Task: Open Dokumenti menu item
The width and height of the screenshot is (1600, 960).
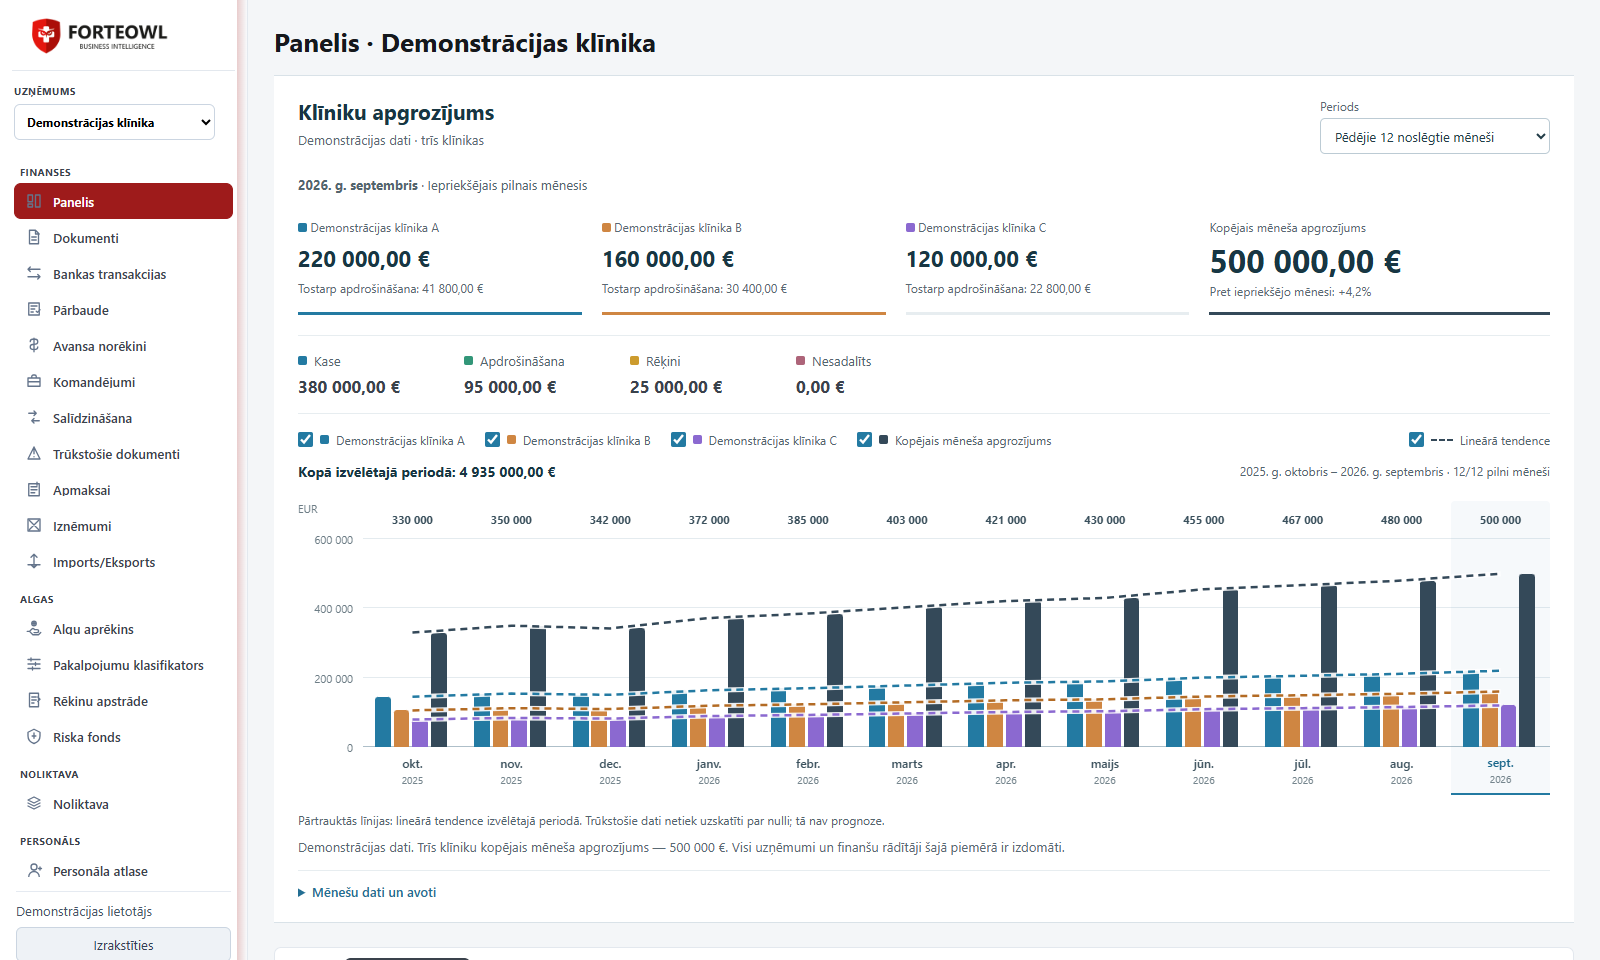Action: tap(123, 238)
